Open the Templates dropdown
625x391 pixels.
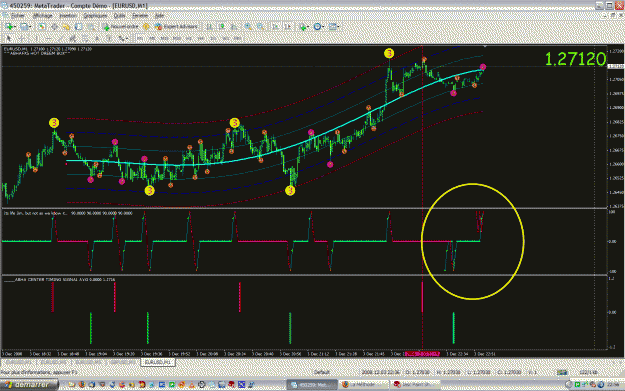point(334,27)
